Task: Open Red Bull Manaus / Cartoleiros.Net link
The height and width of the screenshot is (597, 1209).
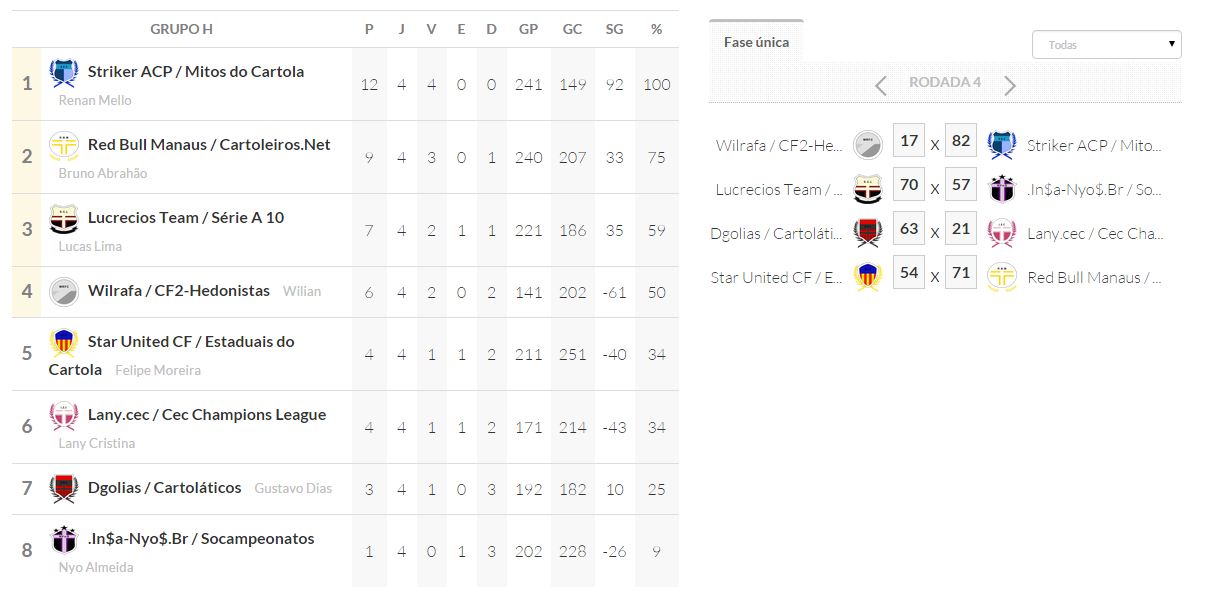Action: pyautogui.click(x=208, y=145)
